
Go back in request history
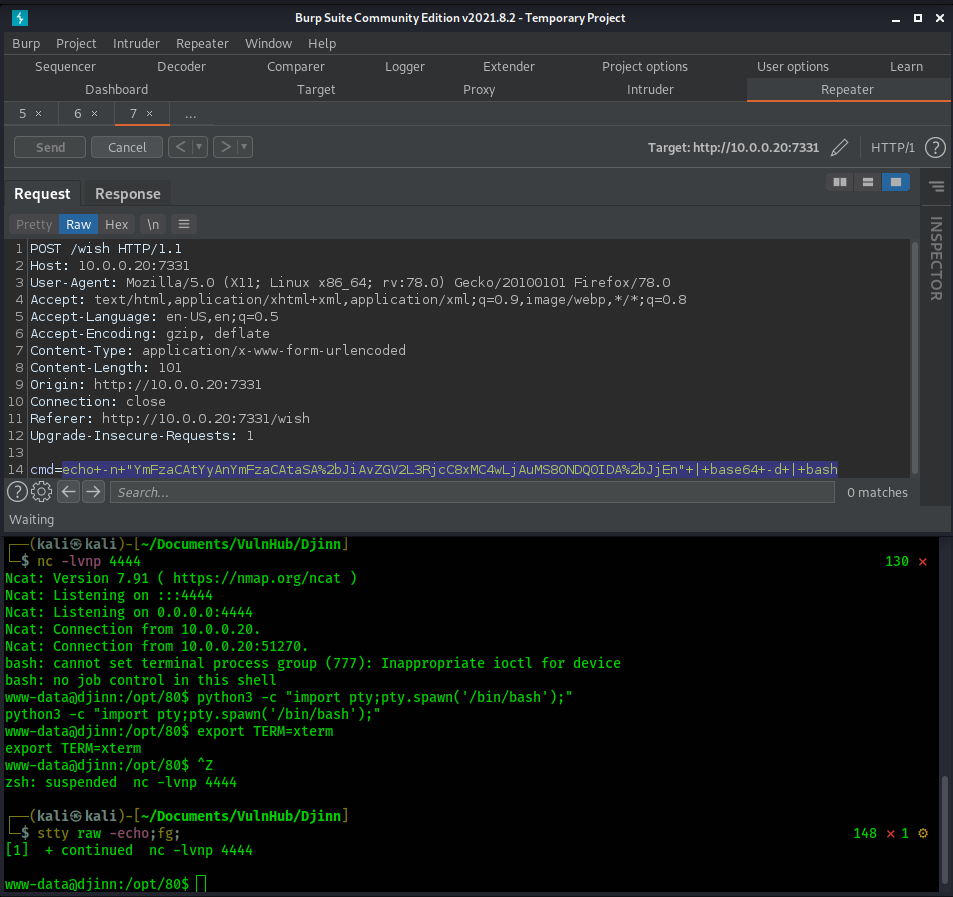180,147
